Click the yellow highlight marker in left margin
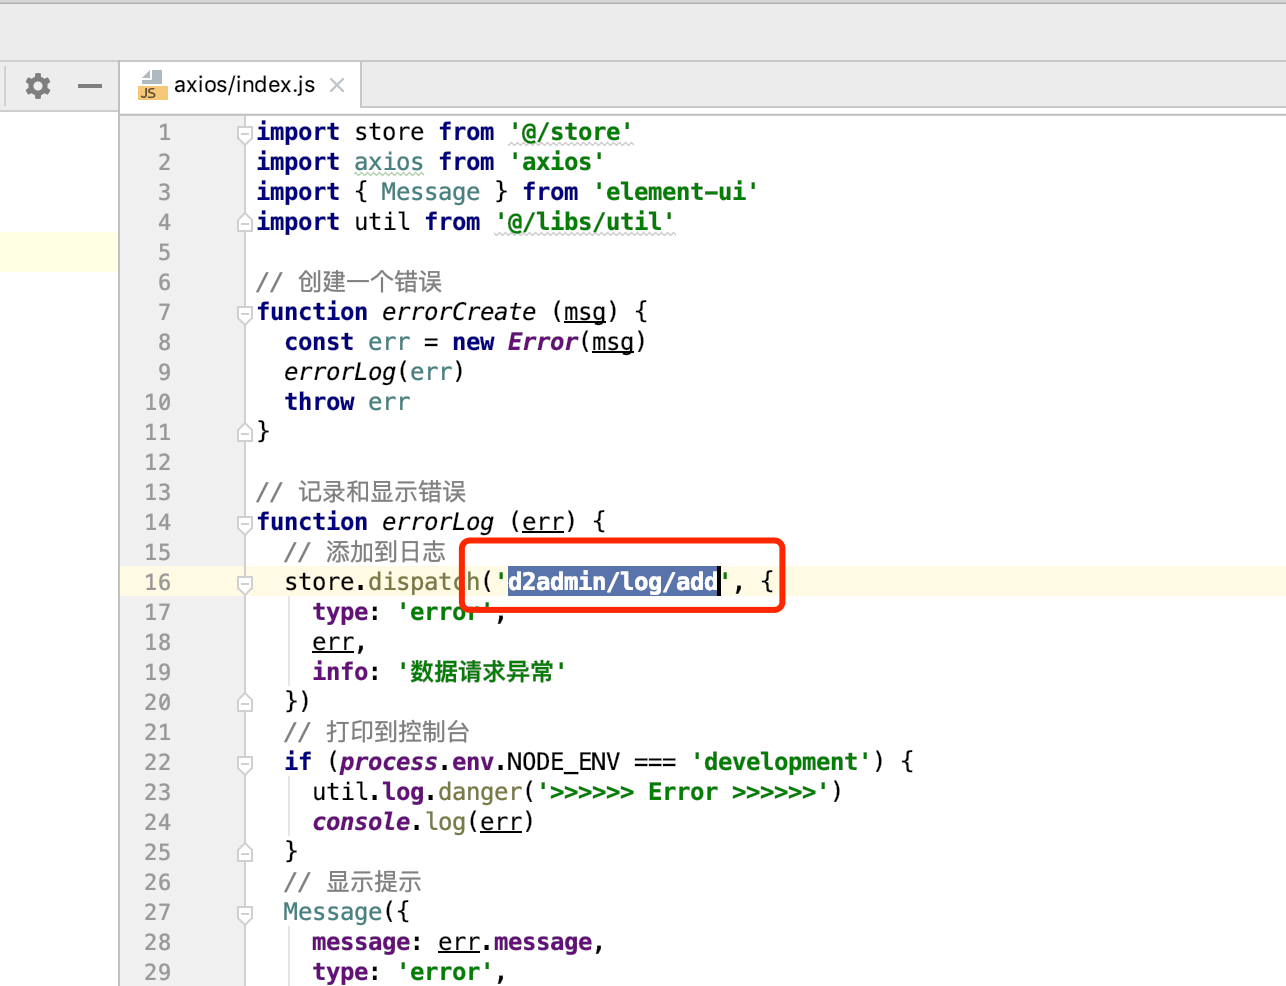This screenshot has width=1286, height=986. point(59,252)
